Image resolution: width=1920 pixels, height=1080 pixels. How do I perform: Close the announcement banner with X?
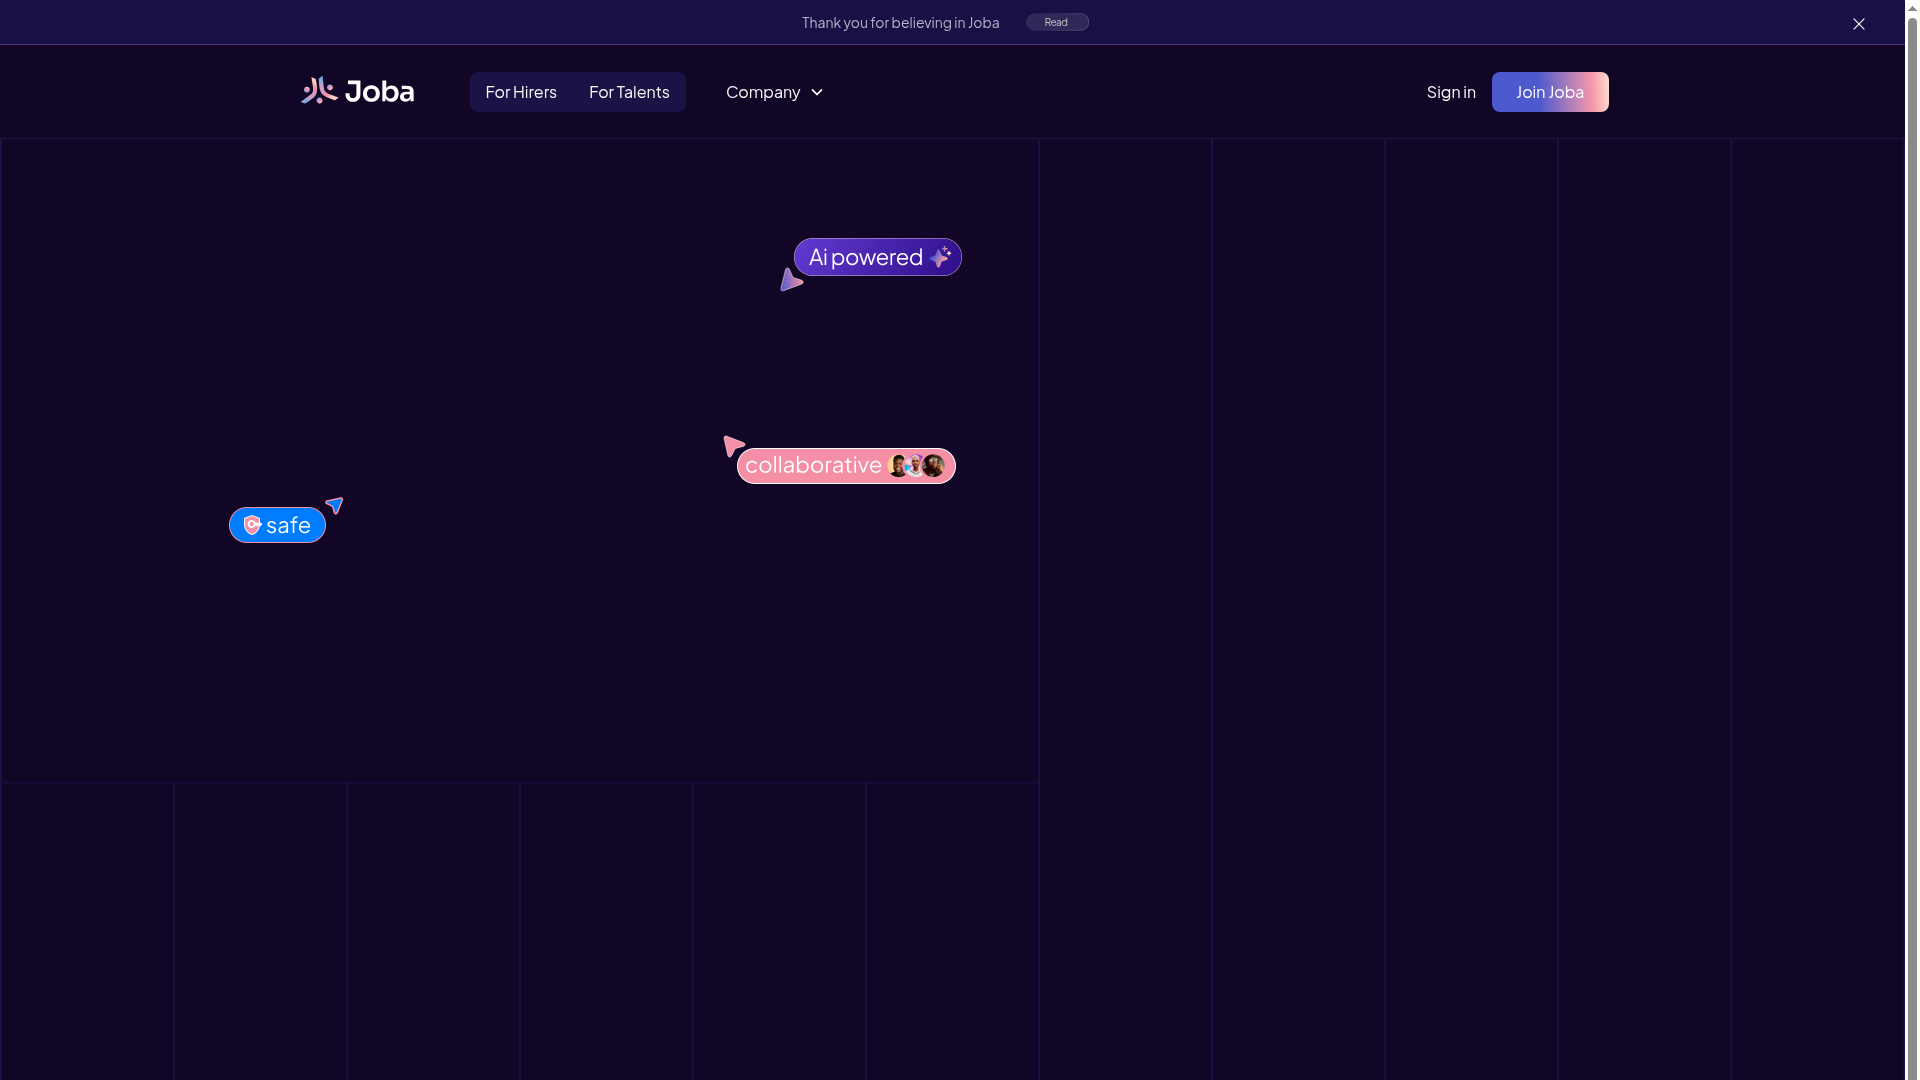[x=1858, y=24]
